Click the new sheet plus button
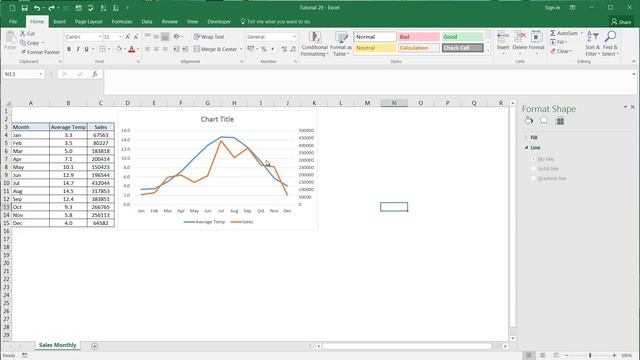Screen dimensions: 640x360 (94, 346)
